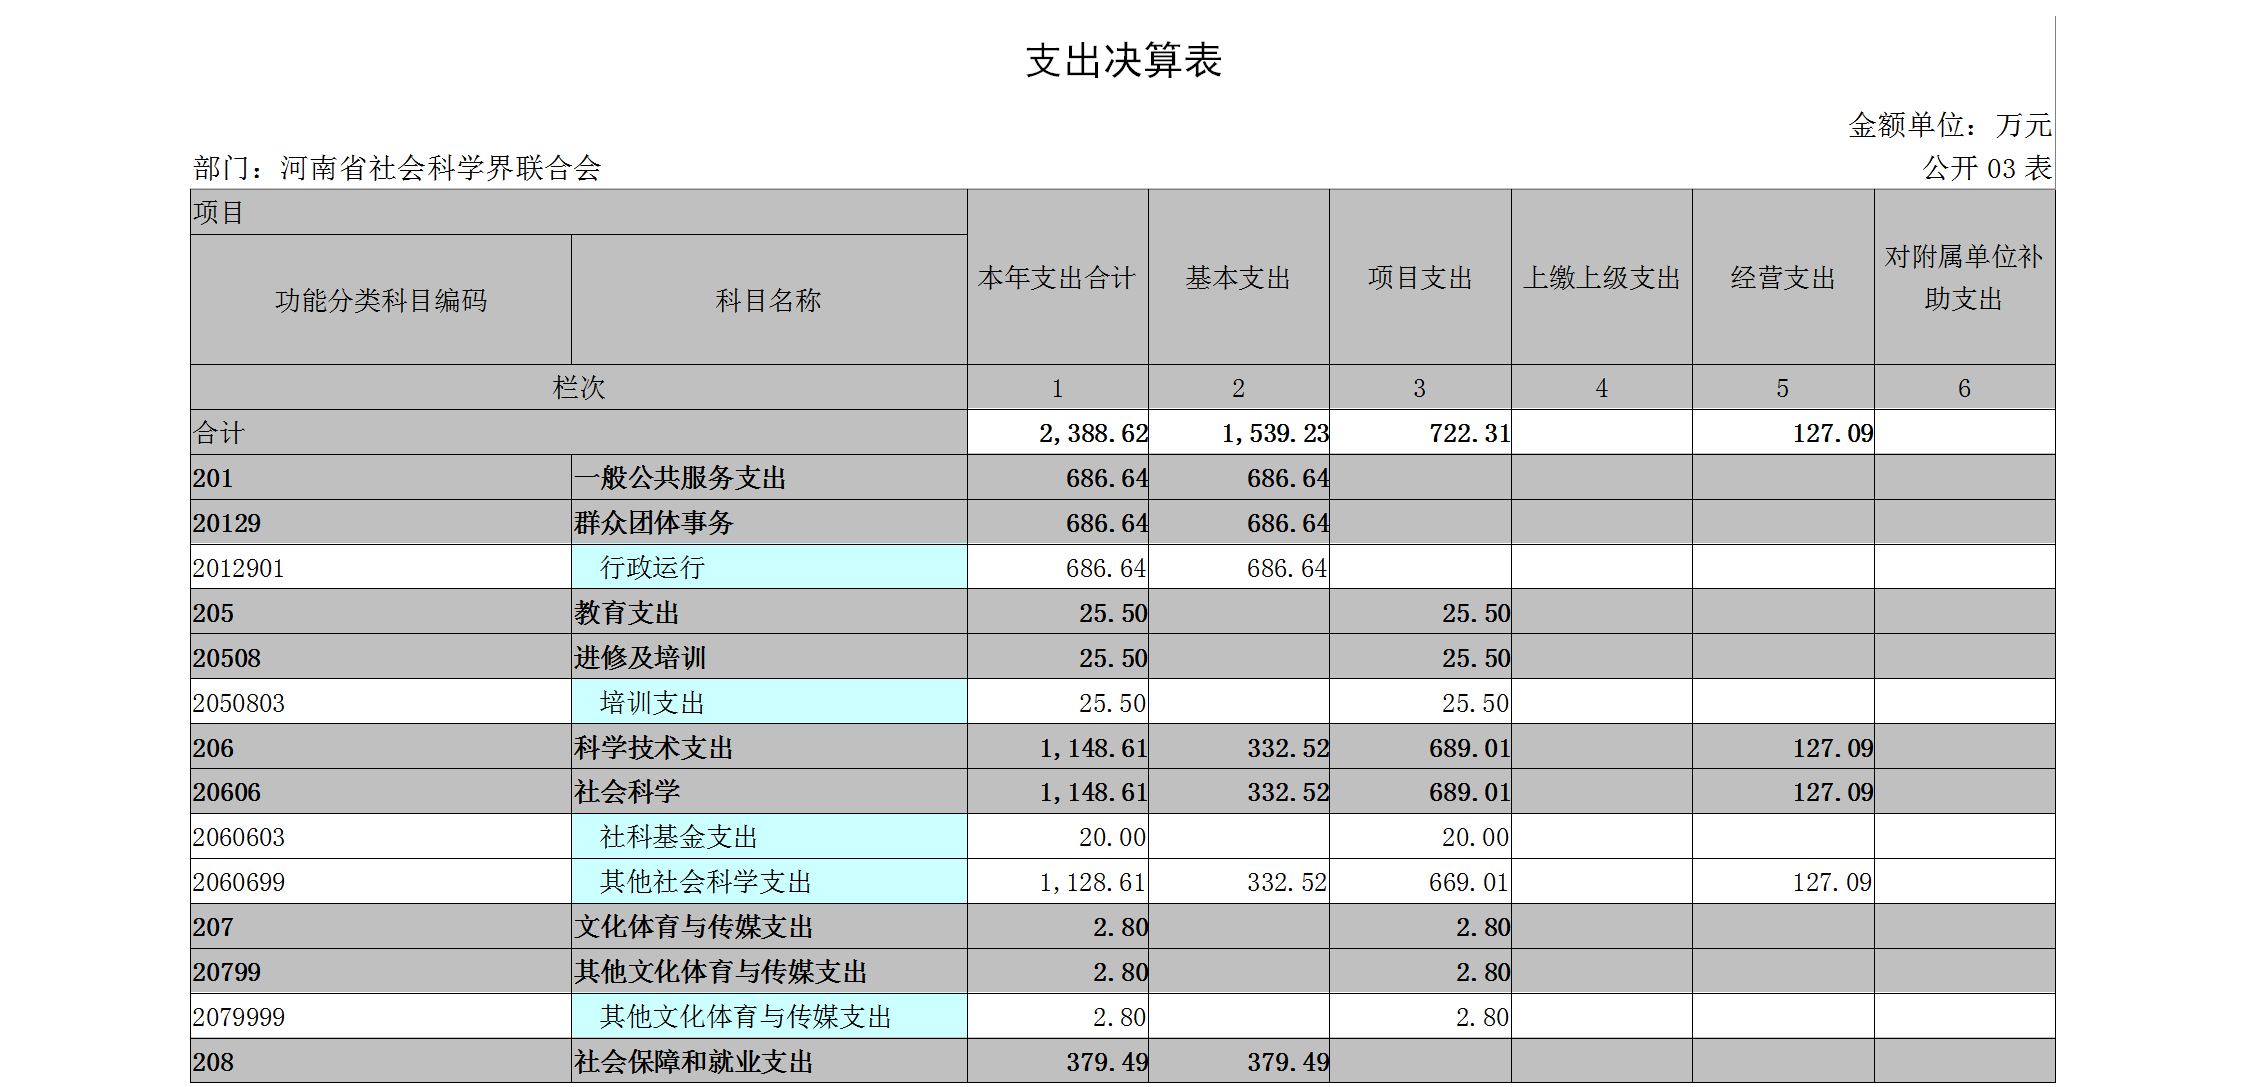Select the 金额单位：万元 label
The height and width of the screenshot is (1087, 2245).
pyautogui.click(x=1949, y=125)
